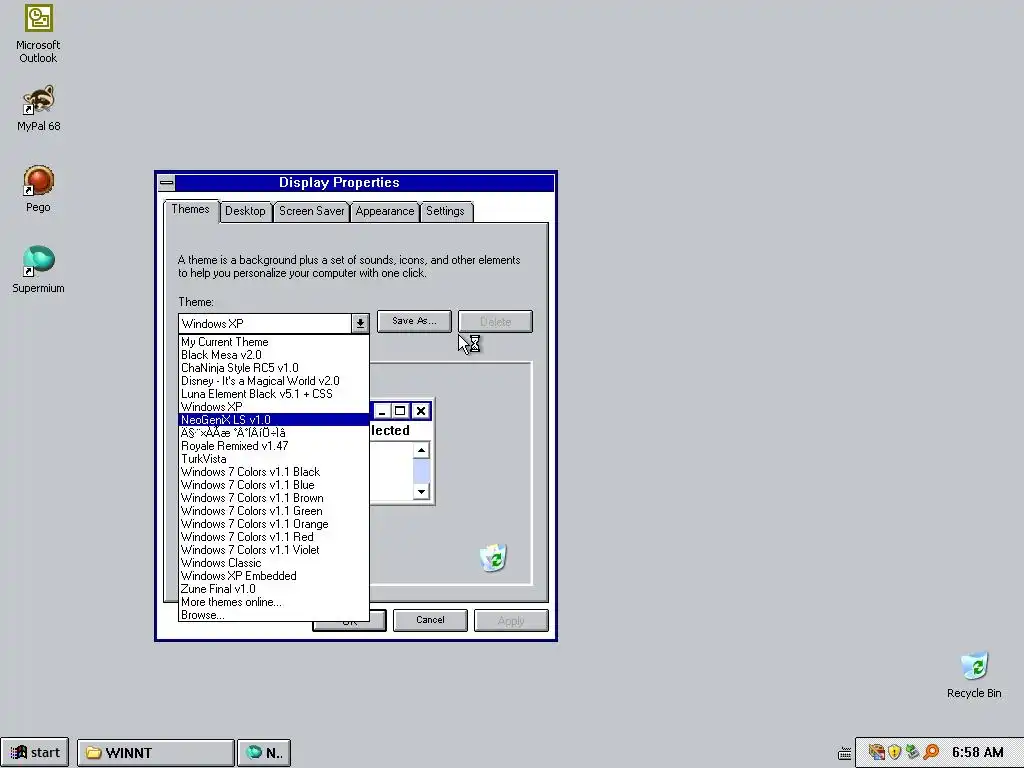Select Windows 7 Colors v1.1 Green
Image resolution: width=1024 pixels, height=768 pixels.
274,511
